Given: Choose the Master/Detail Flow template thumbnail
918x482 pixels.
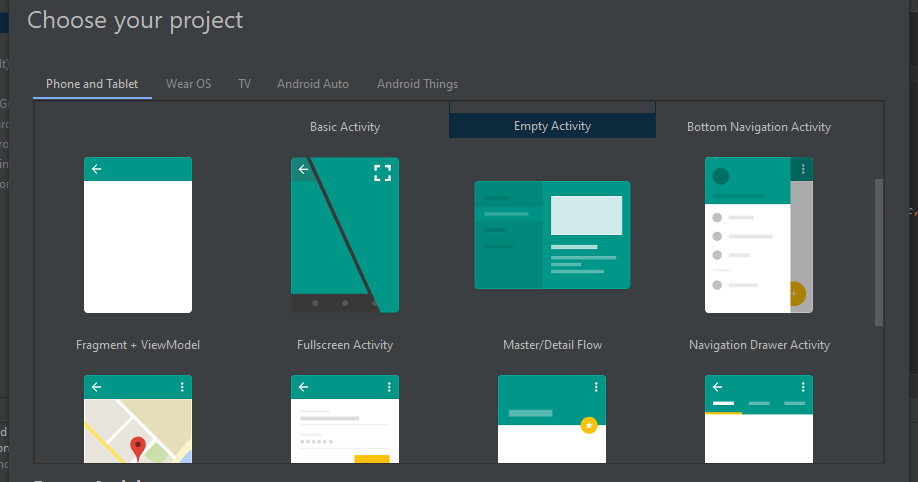Looking at the screenshot, I should (x=552, y=235).
